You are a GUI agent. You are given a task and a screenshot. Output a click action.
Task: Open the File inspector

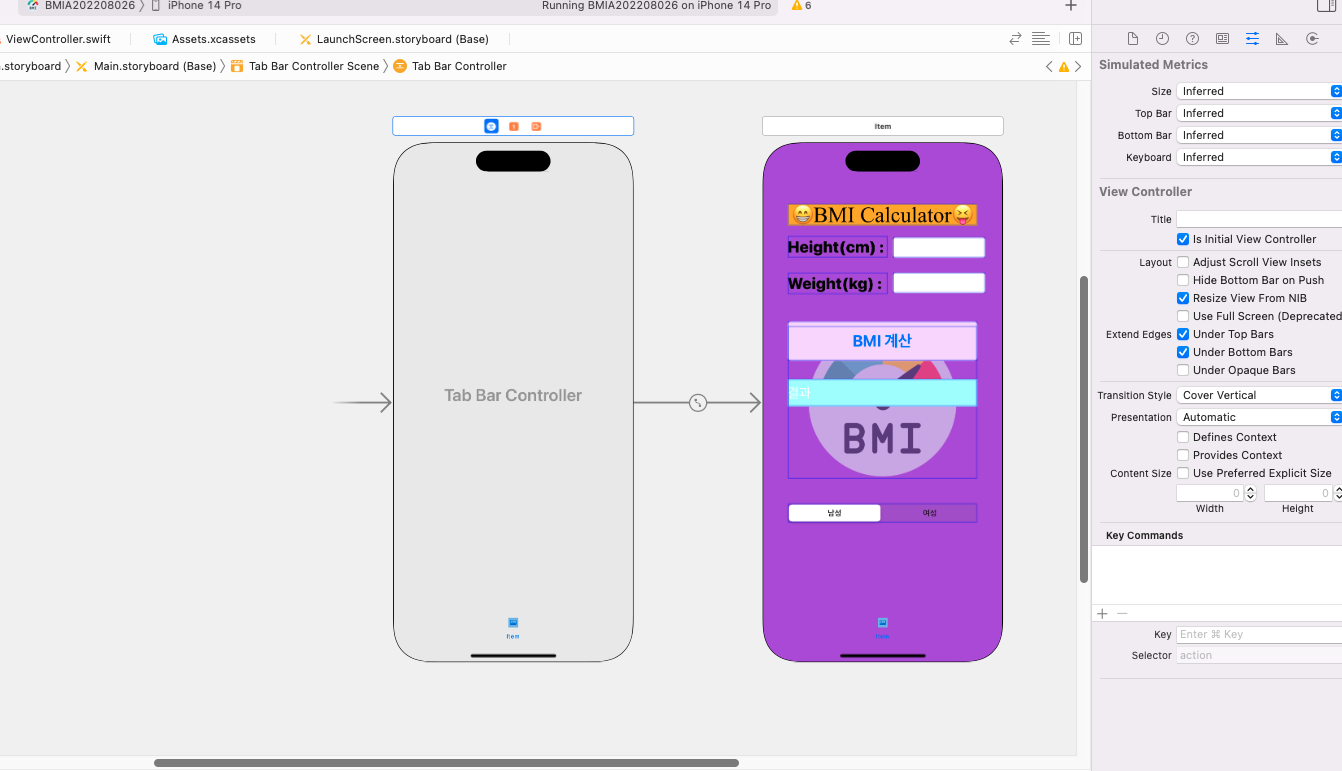coord(1132,39)
